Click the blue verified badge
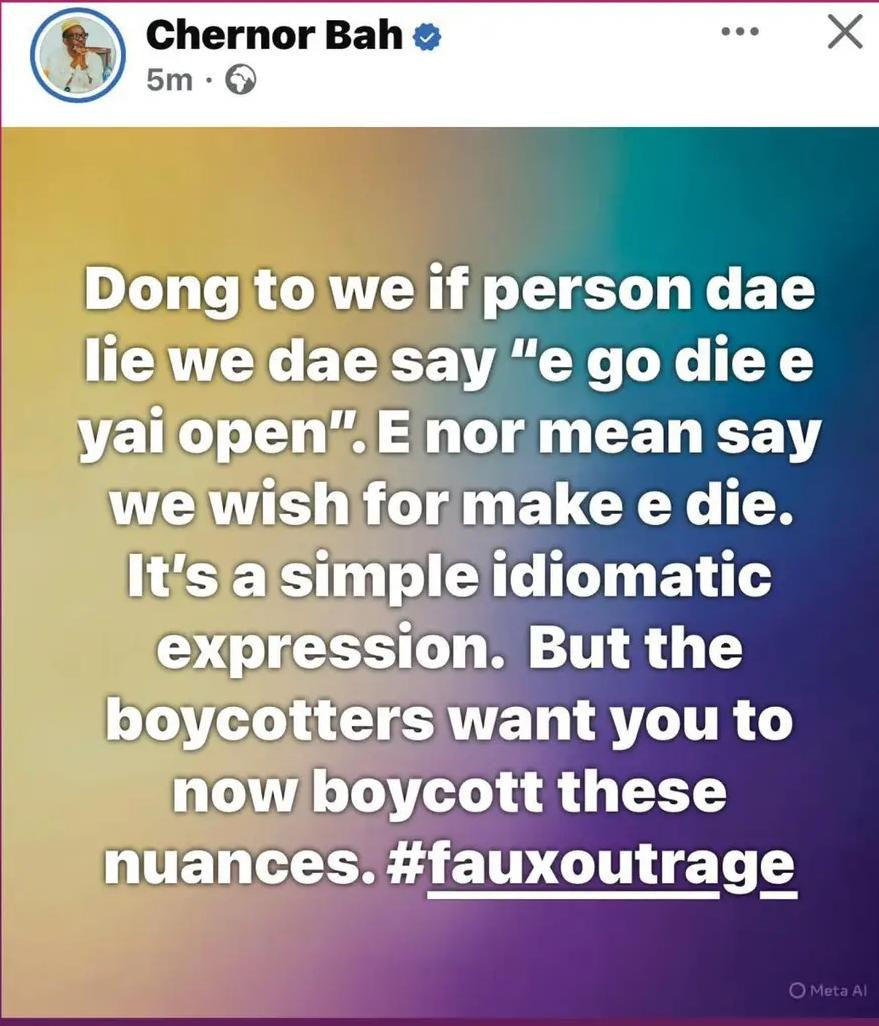Screen dimensions: 879x1026 (427, 38)
